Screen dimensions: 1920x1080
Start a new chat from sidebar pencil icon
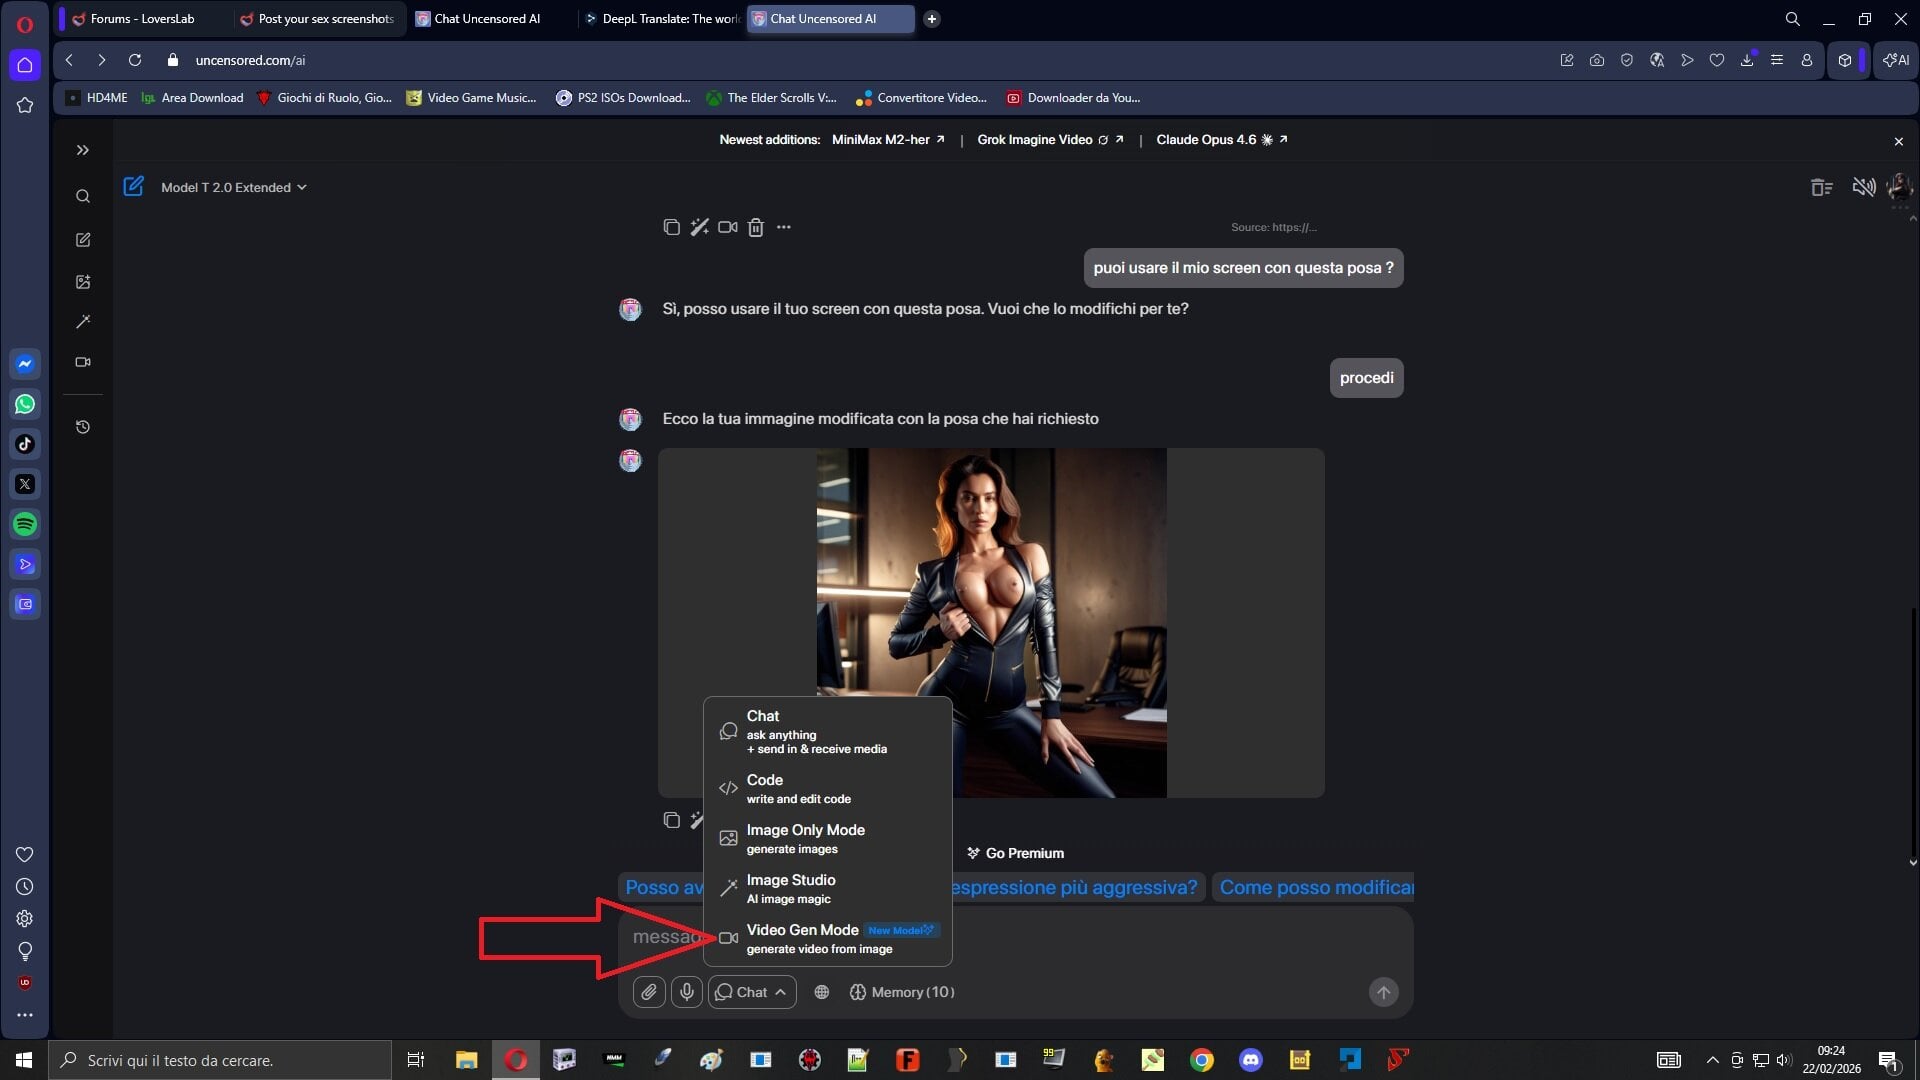point(83,240)
